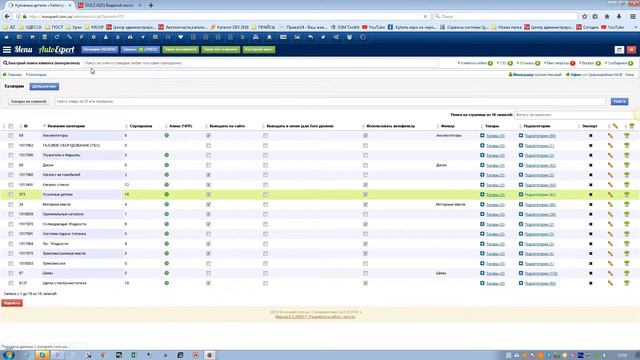The image size is (640, 360).
Task: Edit Кузовные детали row with pencil icon
Action: tap(610, 195)
